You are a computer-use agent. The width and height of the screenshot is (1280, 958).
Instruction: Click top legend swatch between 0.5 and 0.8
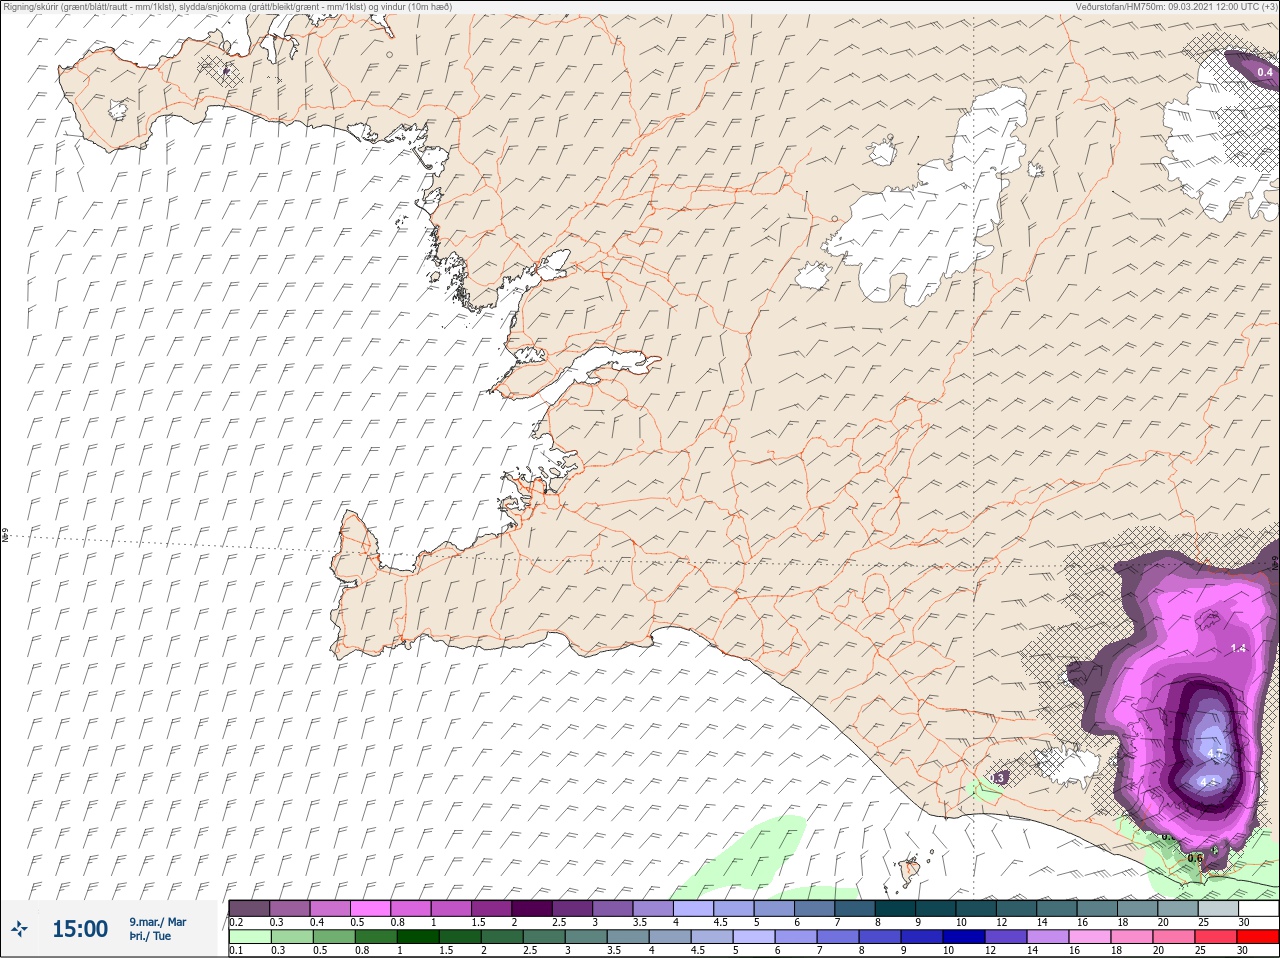click(370, 908)
